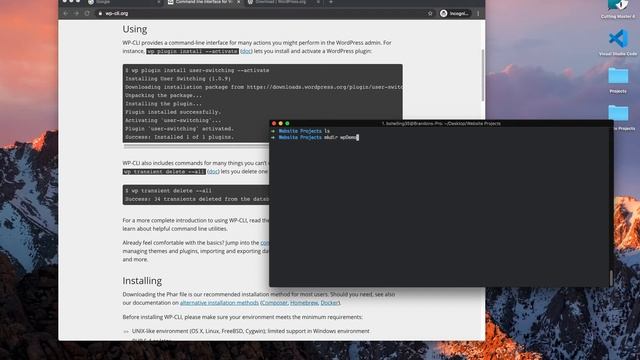Open the alternative installation methods link
Viewport: 640px width, 360px height.
(x=219, y=303)
